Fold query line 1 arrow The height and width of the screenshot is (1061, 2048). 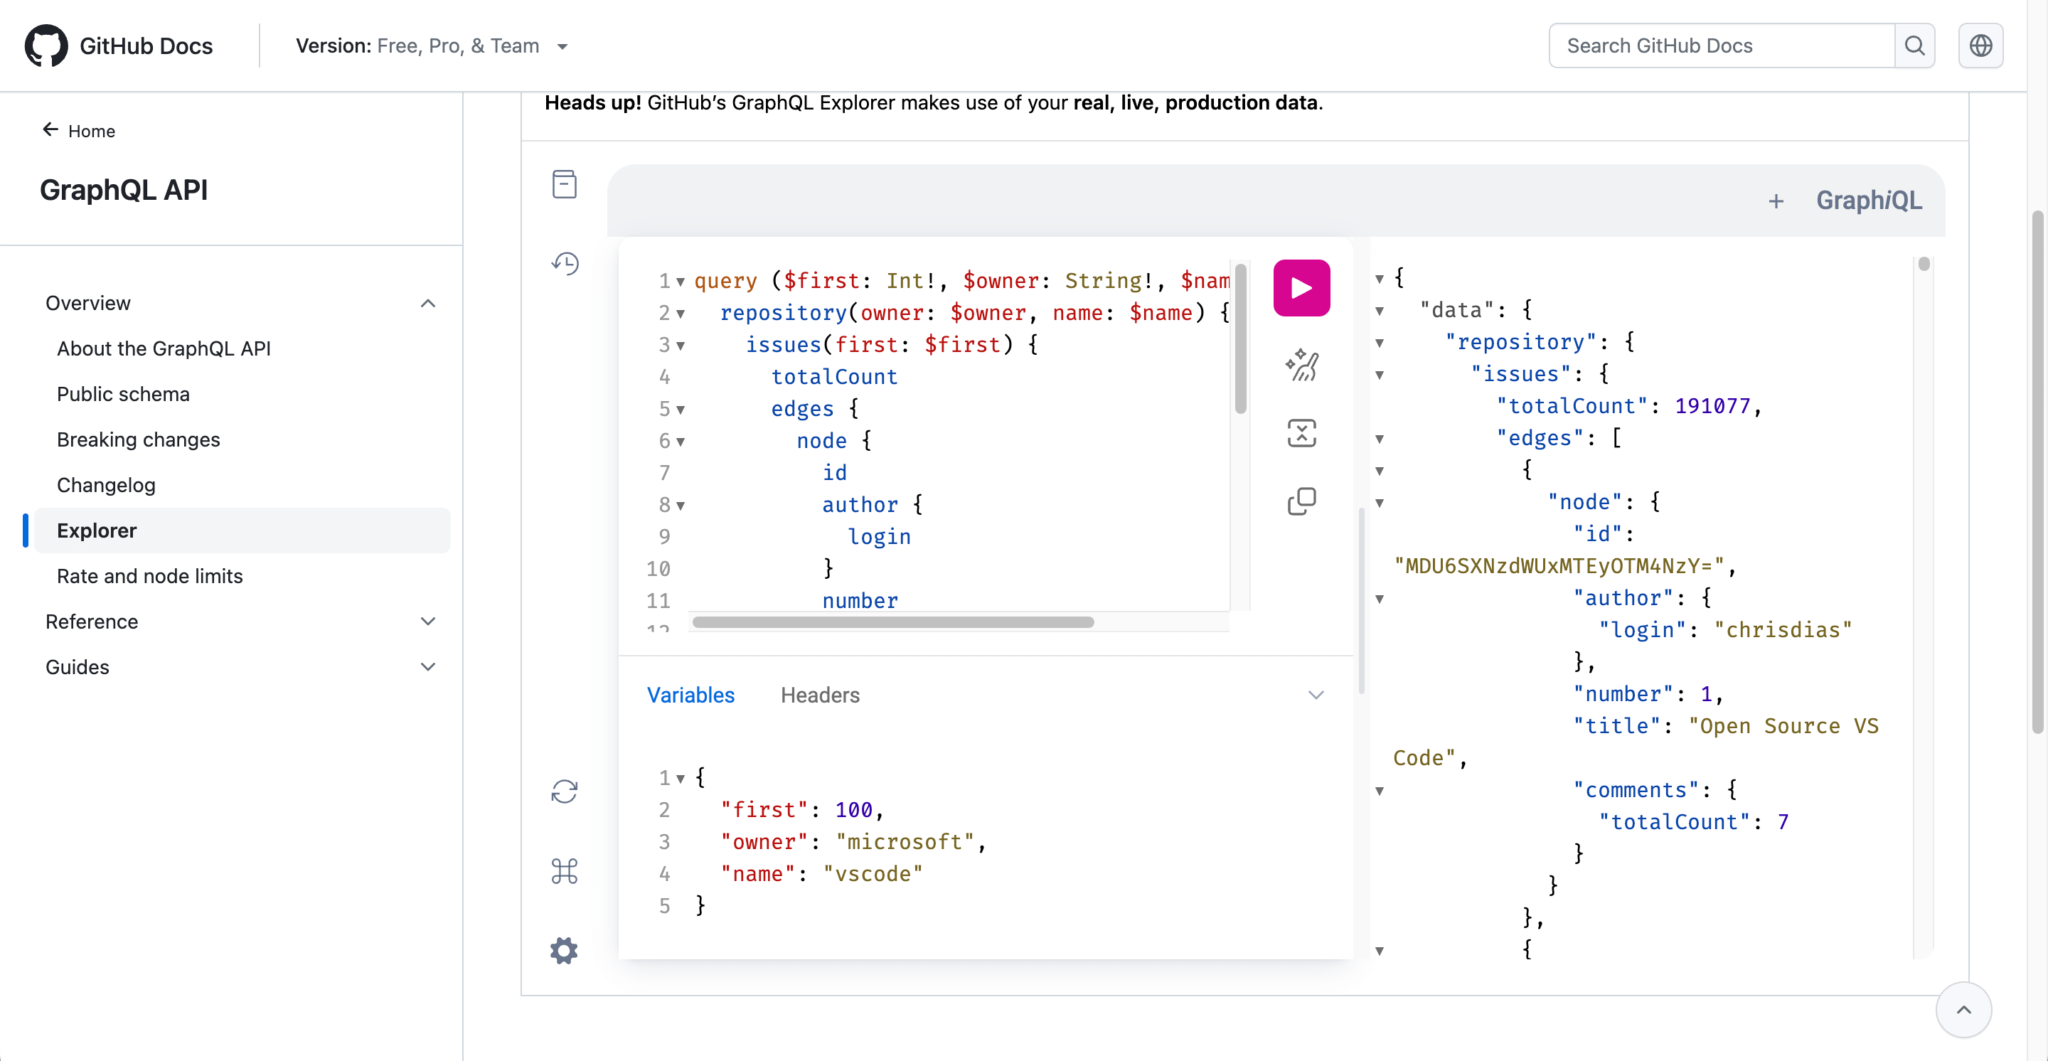[680, 283]
